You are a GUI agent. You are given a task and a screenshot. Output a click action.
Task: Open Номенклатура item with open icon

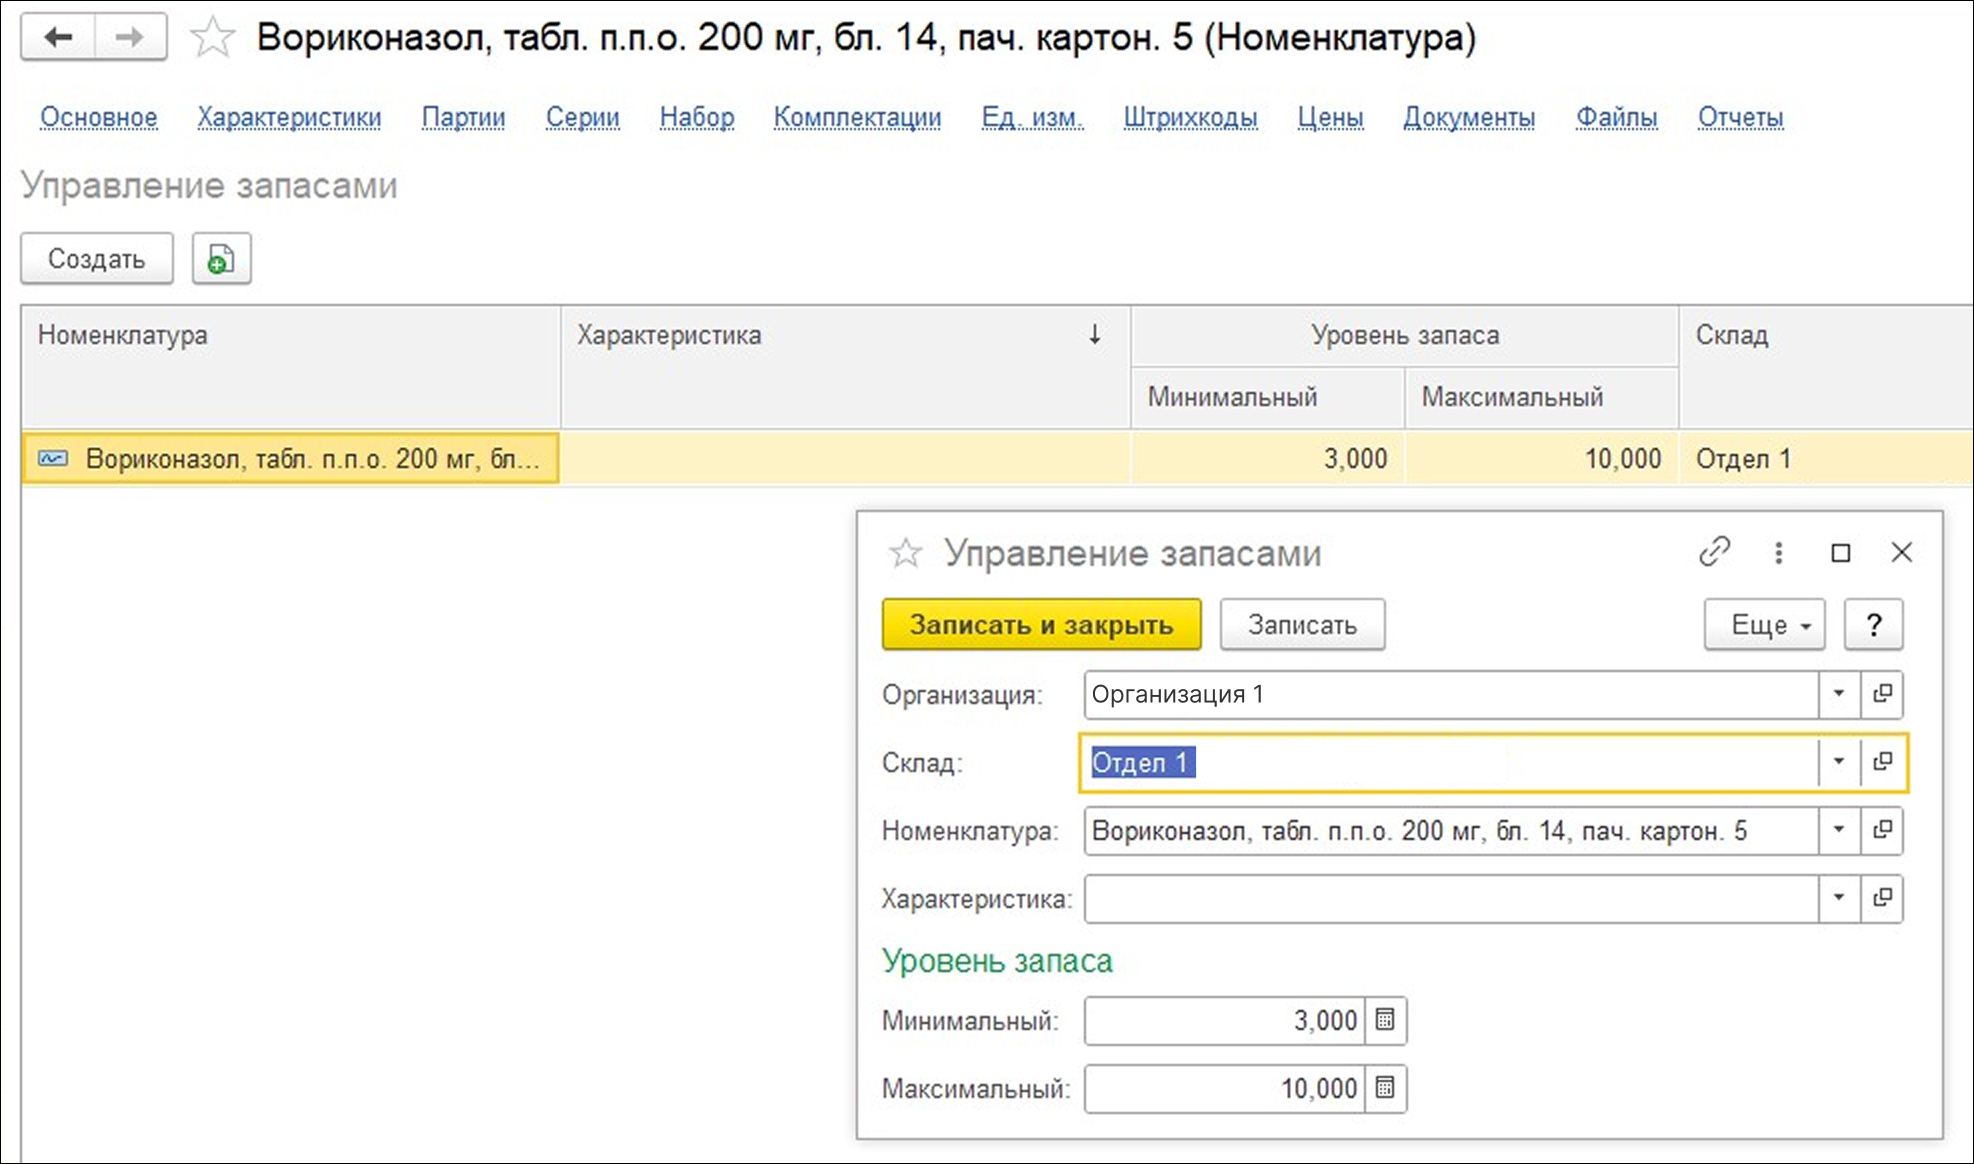pos(1882,830)
